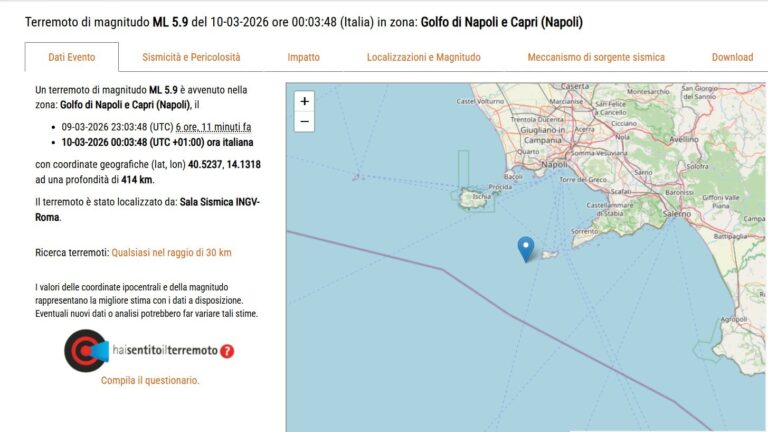The height and width of the screenshot is (432, 768).
Task: Click Avellino label on the map
Action: point(685,140)
